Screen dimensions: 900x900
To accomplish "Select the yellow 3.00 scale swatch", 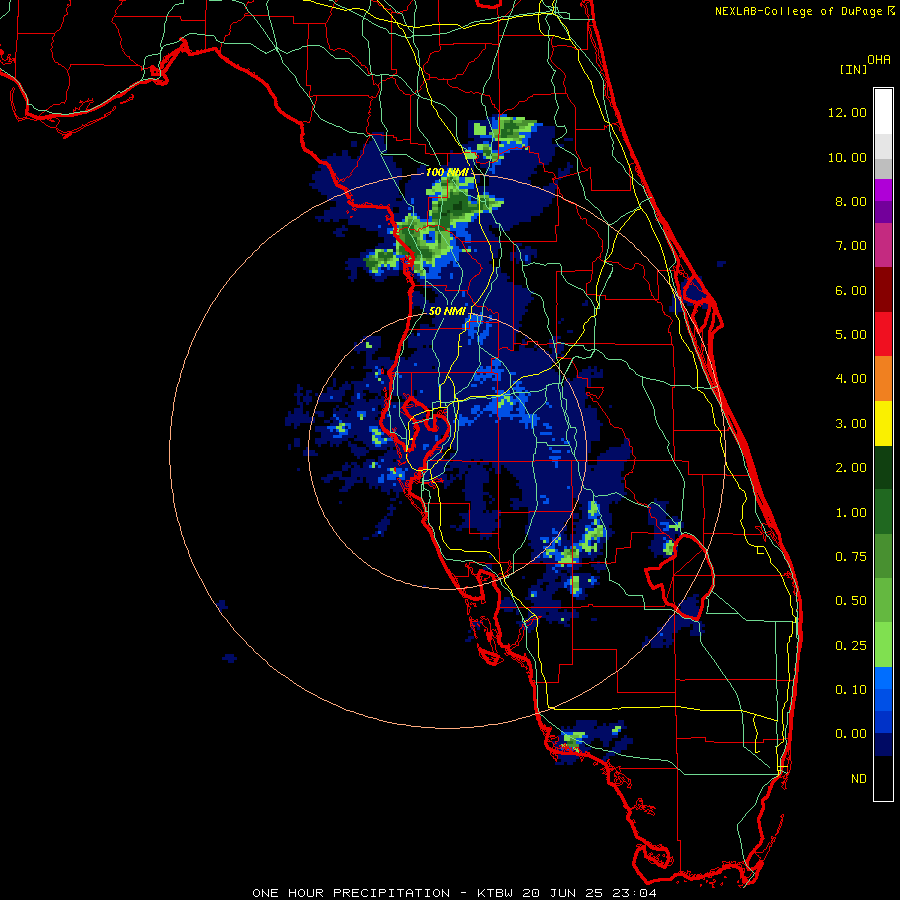I will (x=883, y=423).
